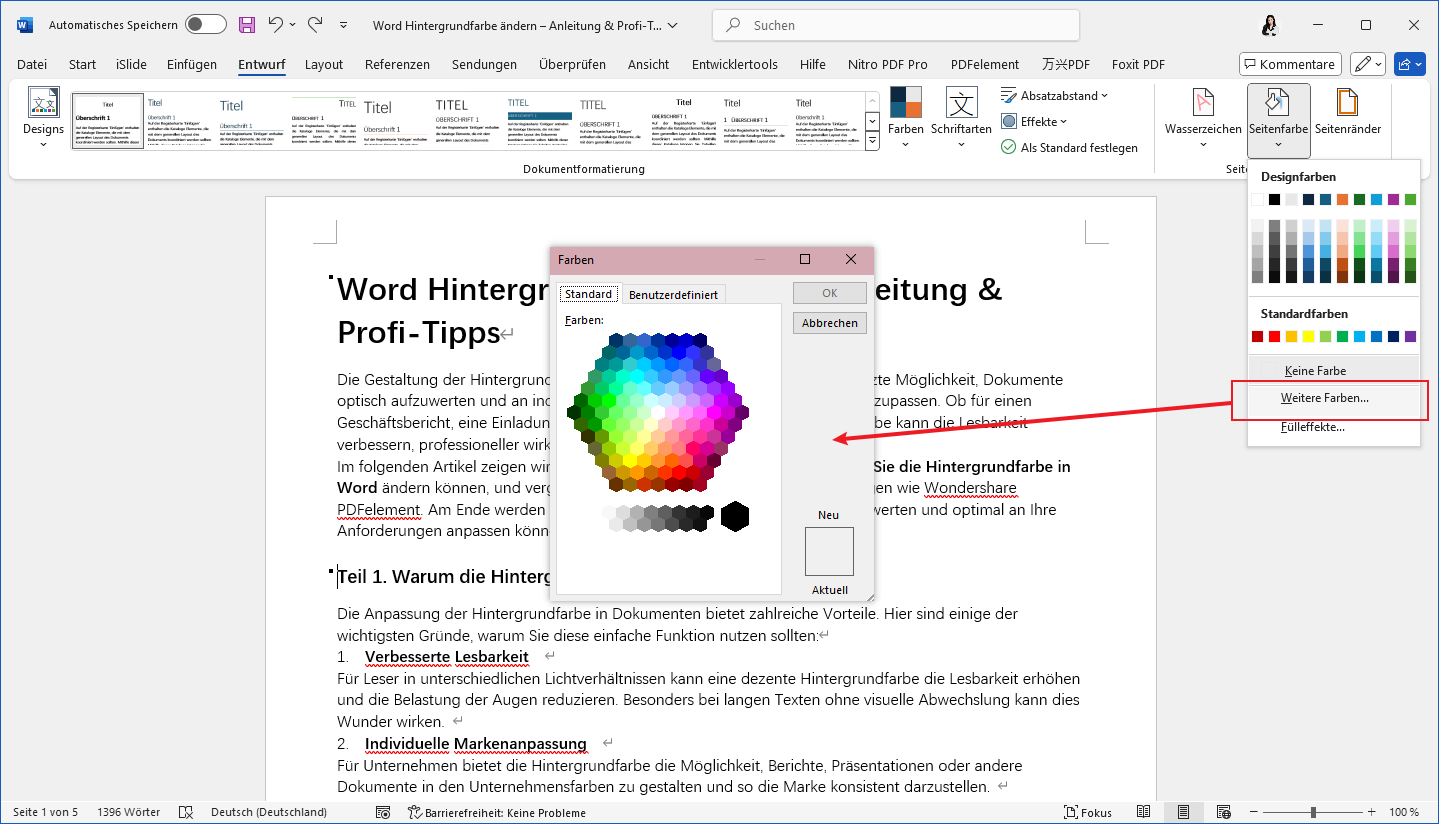Switch to Print Layout view
This screenshot has width=1439, height=824.
coord(1183,812)
